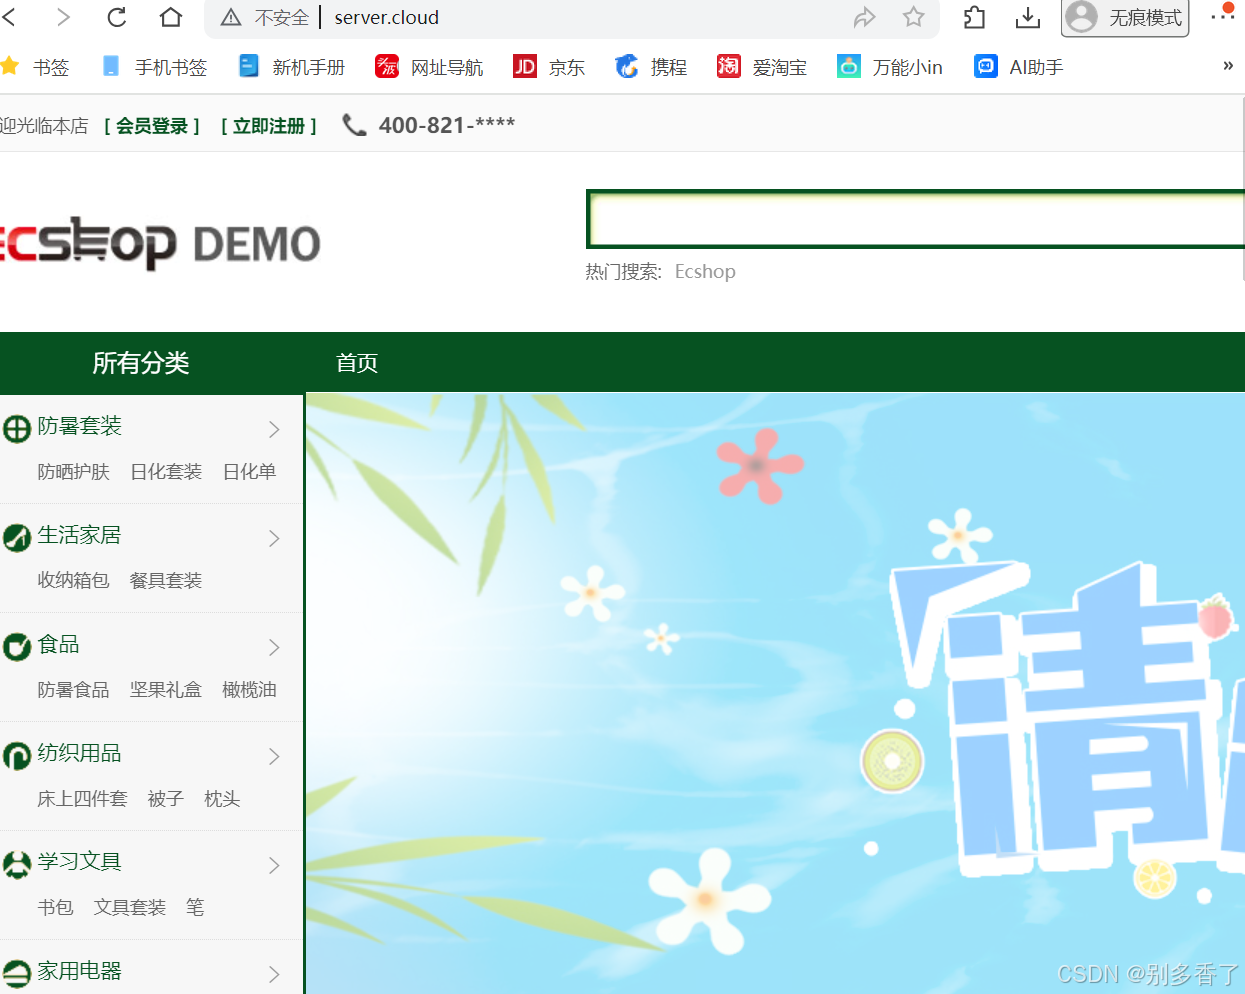Go to browser home page icon

[171, 17]
